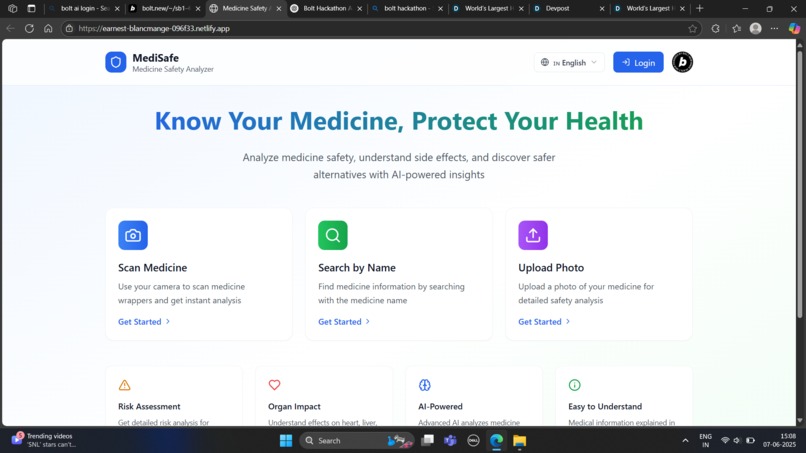Click Upload Photo card title
The width and height of the screenshot is (806, 453).
(x=551, y=267)
